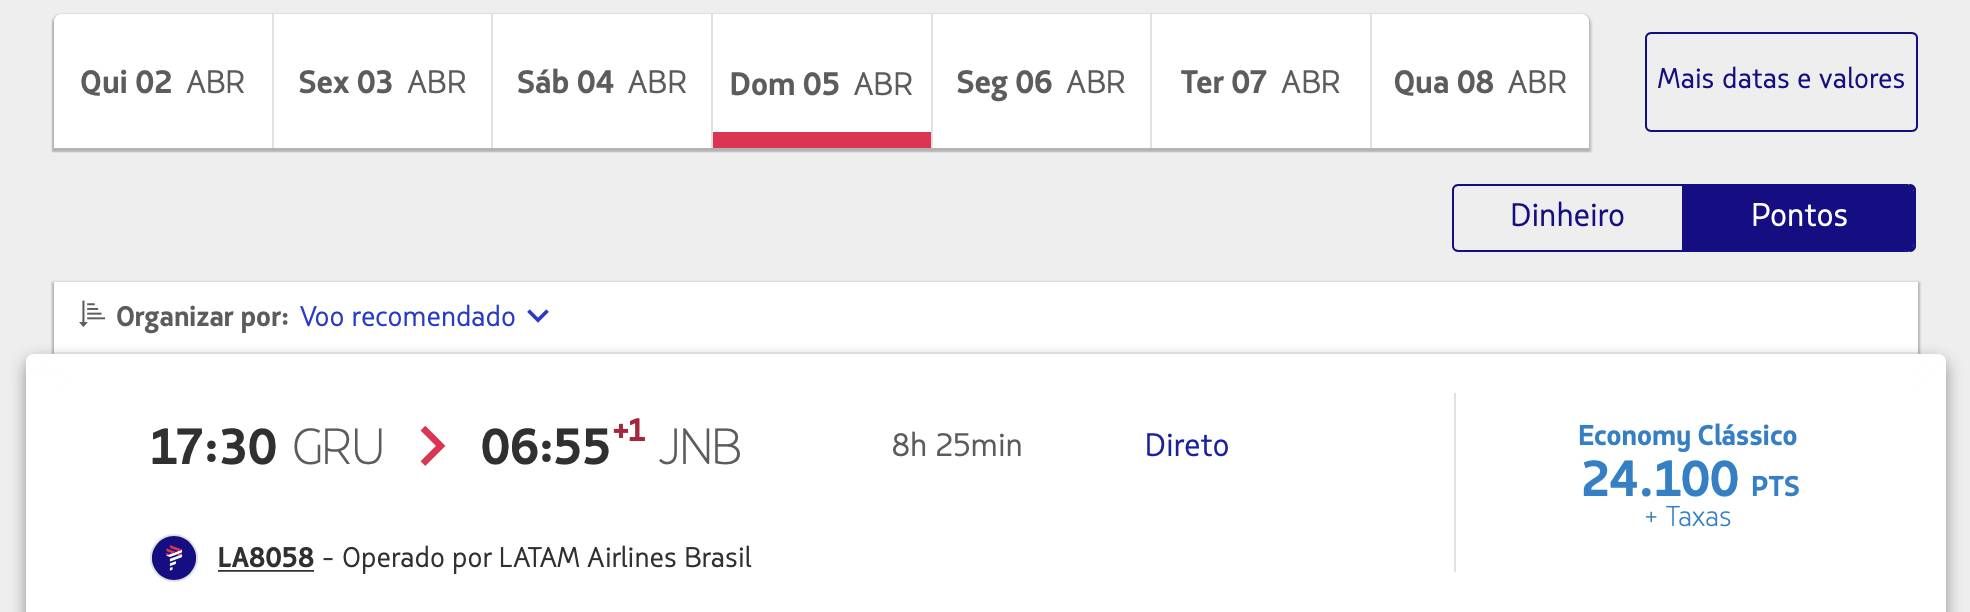Switch price display to Pontos

[1799, 217]
